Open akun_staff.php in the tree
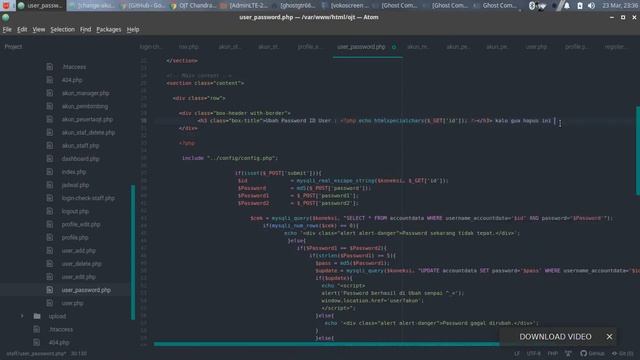Viewport: 640px width, 360px height. coord(80,145)
